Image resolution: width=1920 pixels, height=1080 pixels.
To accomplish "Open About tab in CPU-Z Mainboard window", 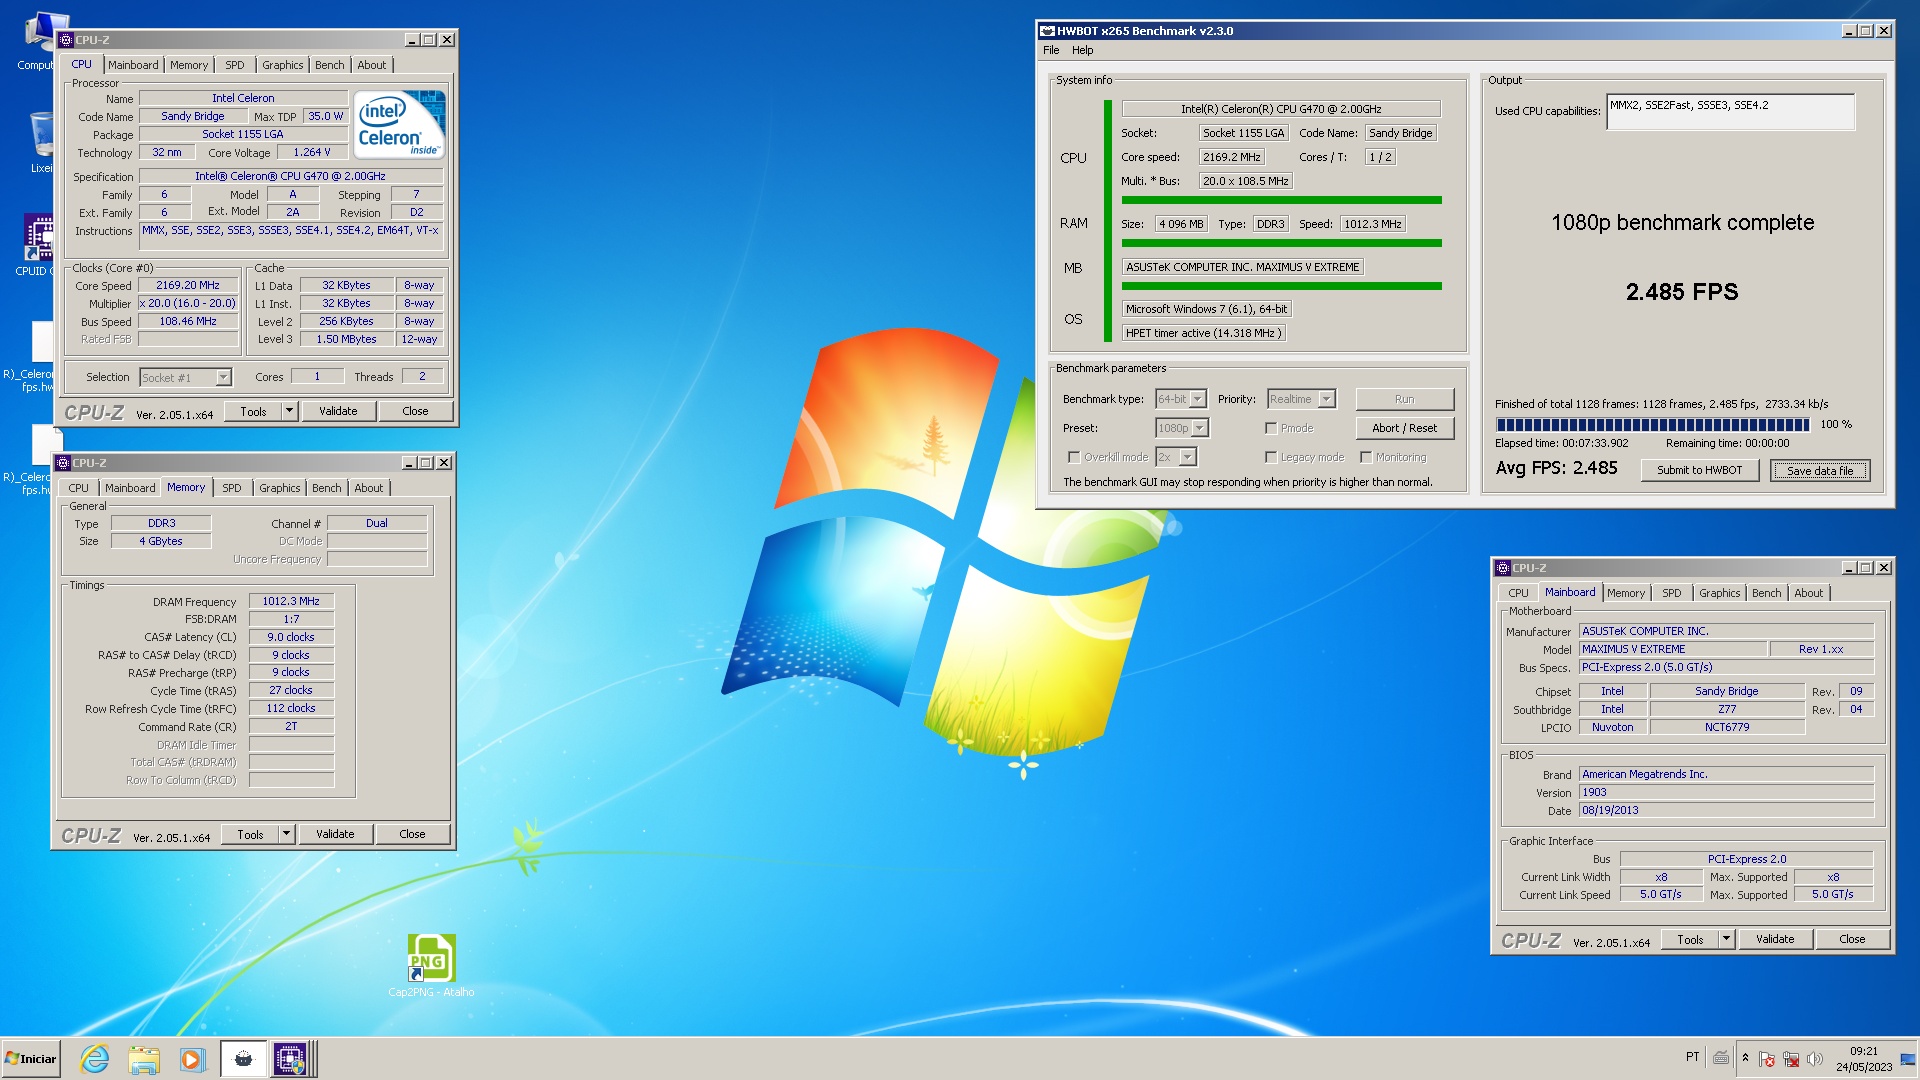I will tap(1808, 593).
